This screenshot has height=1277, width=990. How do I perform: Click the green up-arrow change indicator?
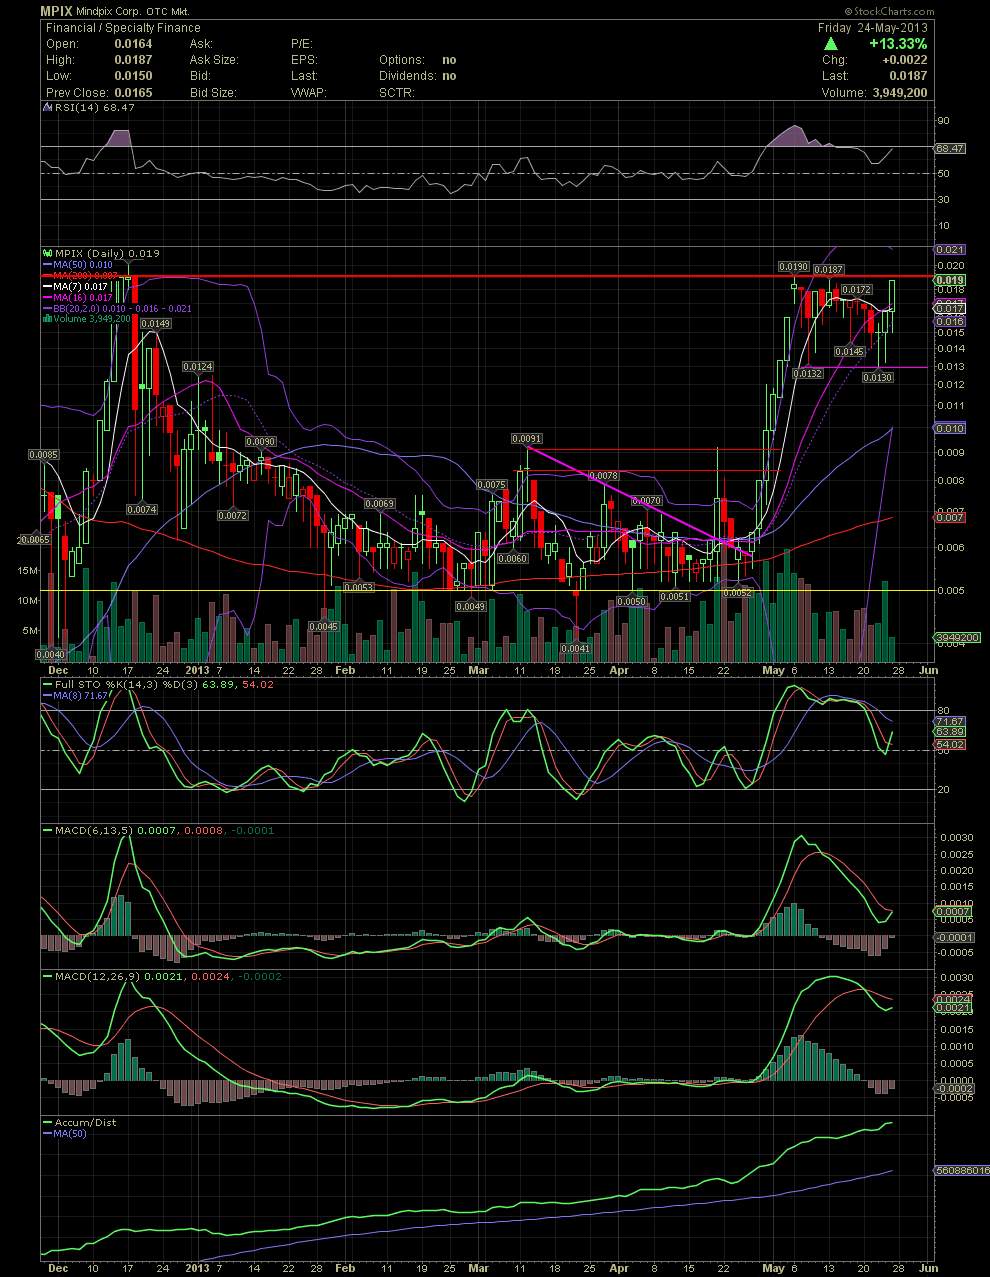831,44
